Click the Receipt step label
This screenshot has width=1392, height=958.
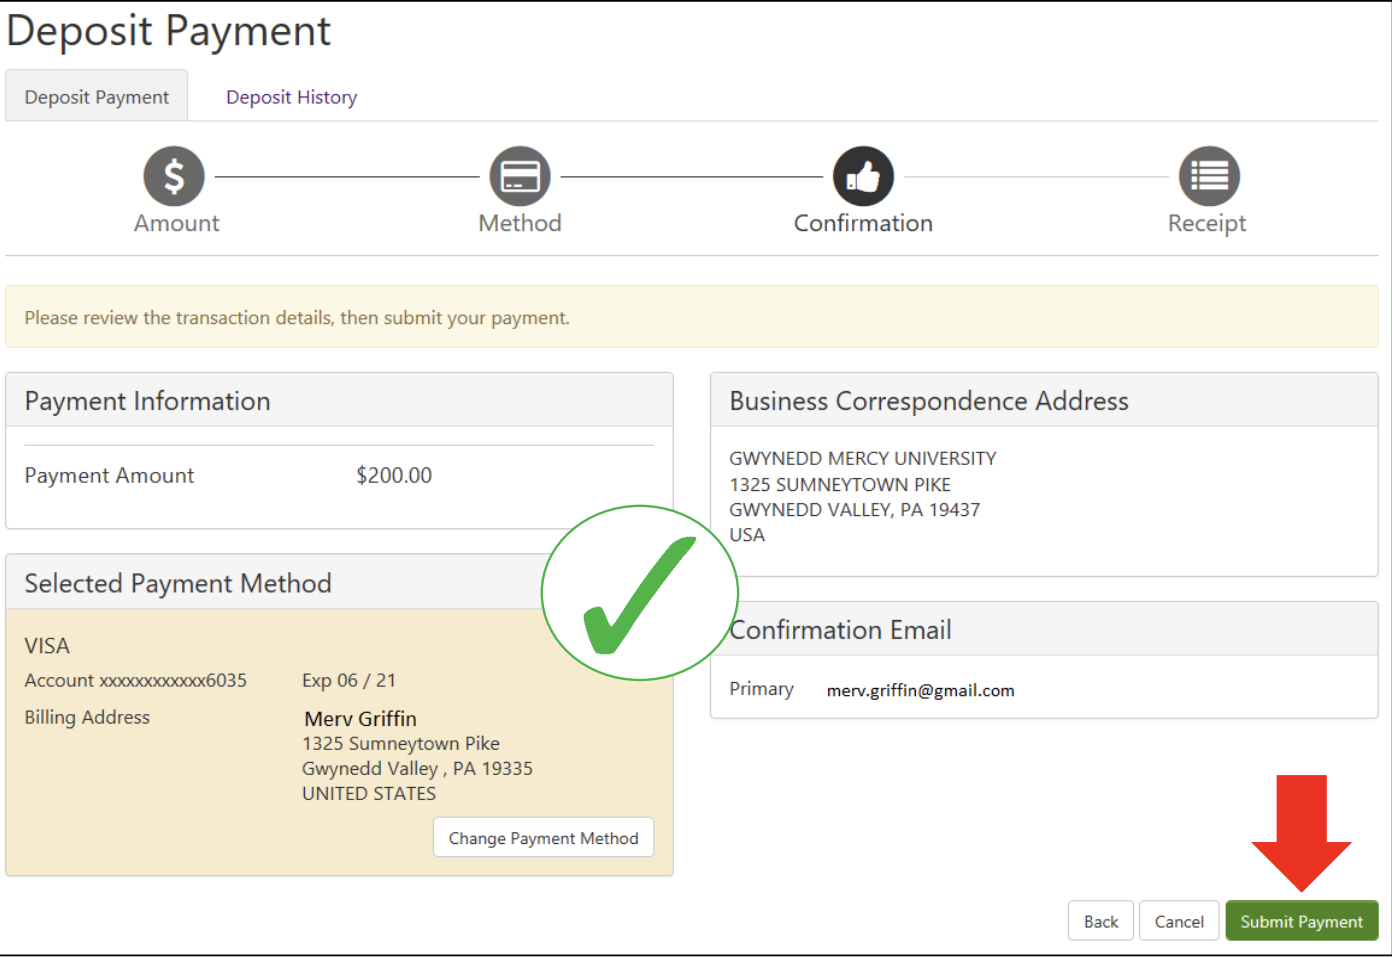click(x=1207, y=224)
